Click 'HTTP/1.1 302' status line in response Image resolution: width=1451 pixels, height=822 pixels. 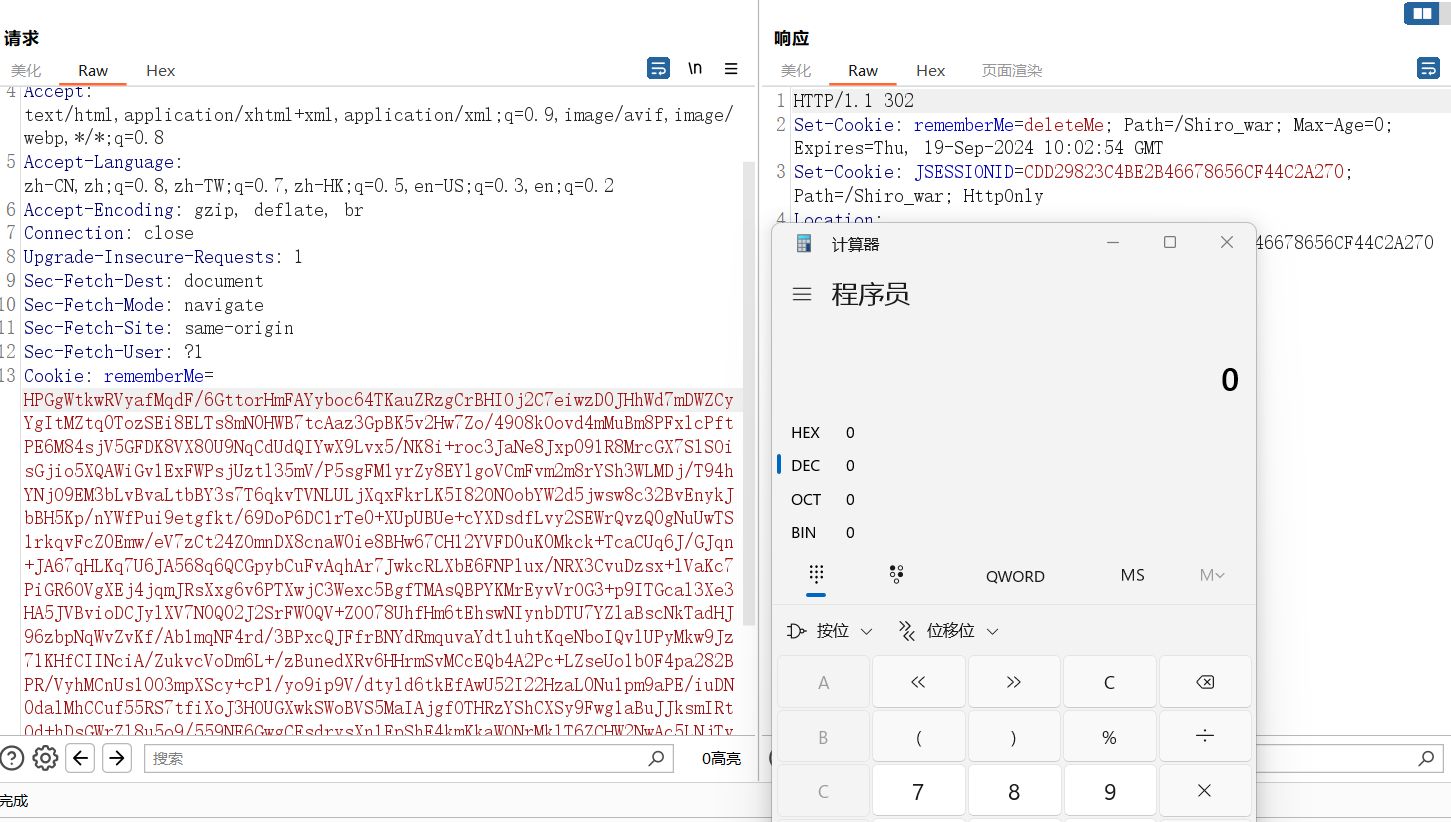(853, 101)
